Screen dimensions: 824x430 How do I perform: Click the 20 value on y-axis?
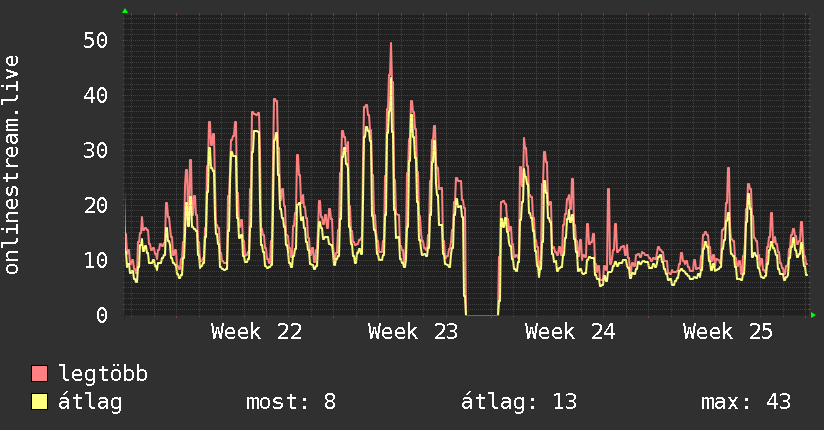pyautogui.click(x=95, y=206)
